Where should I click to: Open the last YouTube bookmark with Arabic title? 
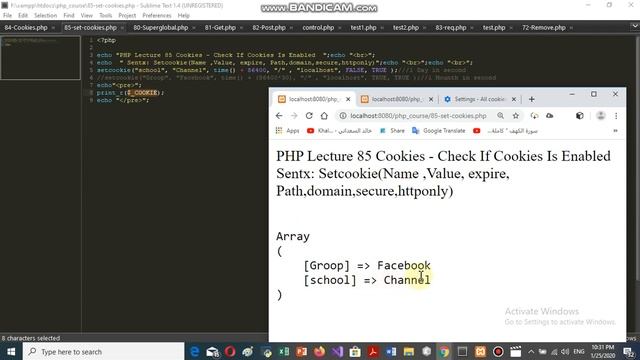click(x=505, y=131)
